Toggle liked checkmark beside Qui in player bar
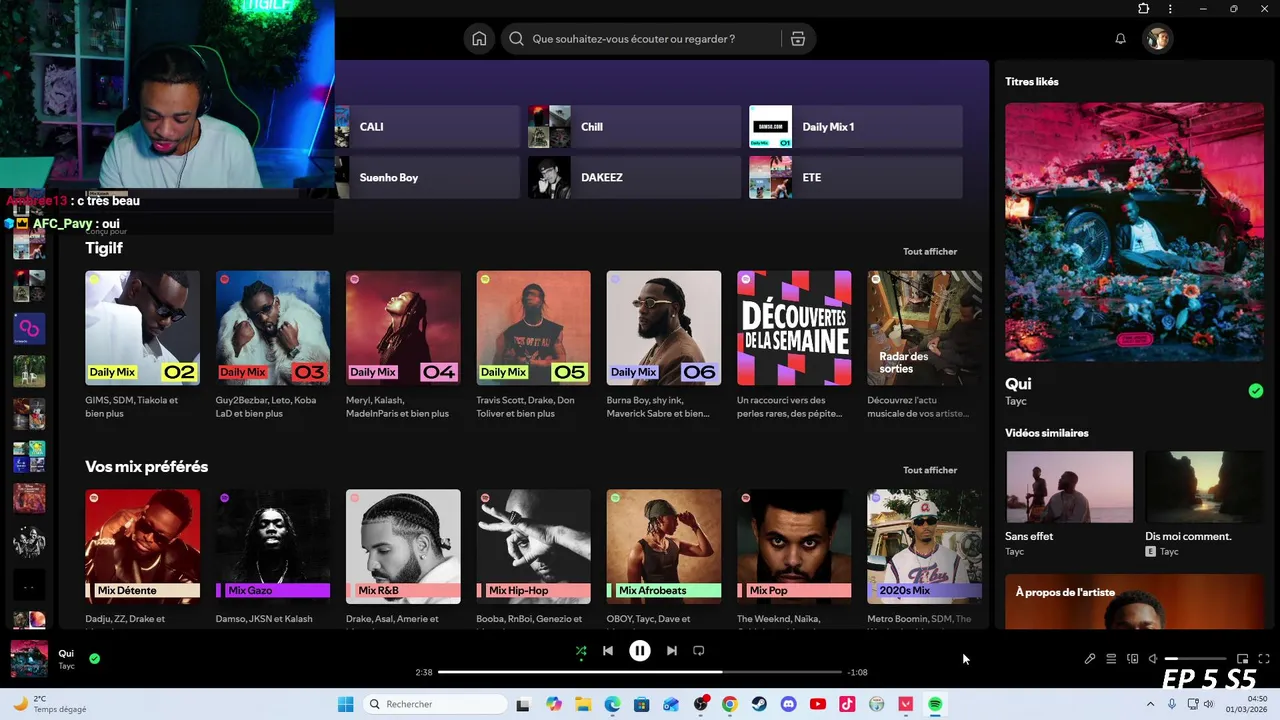 [x=94, y=659]
